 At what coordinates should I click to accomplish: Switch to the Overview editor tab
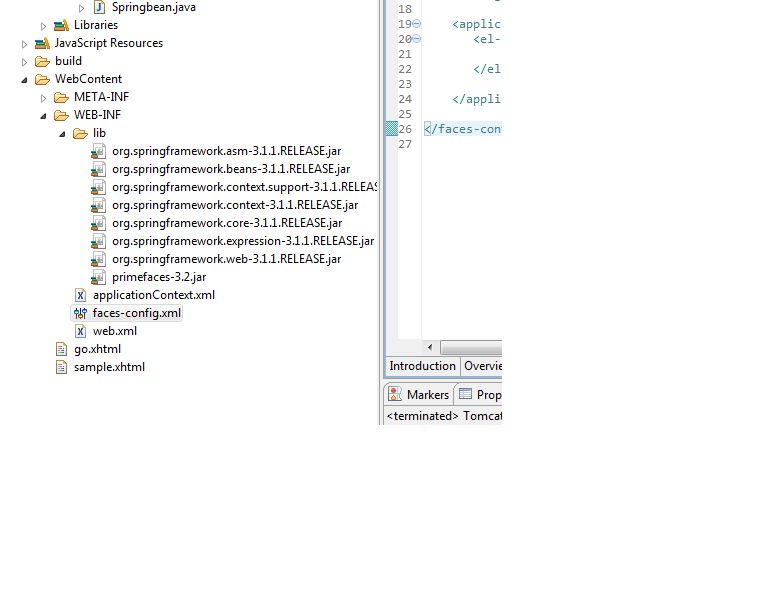point(482,366)
